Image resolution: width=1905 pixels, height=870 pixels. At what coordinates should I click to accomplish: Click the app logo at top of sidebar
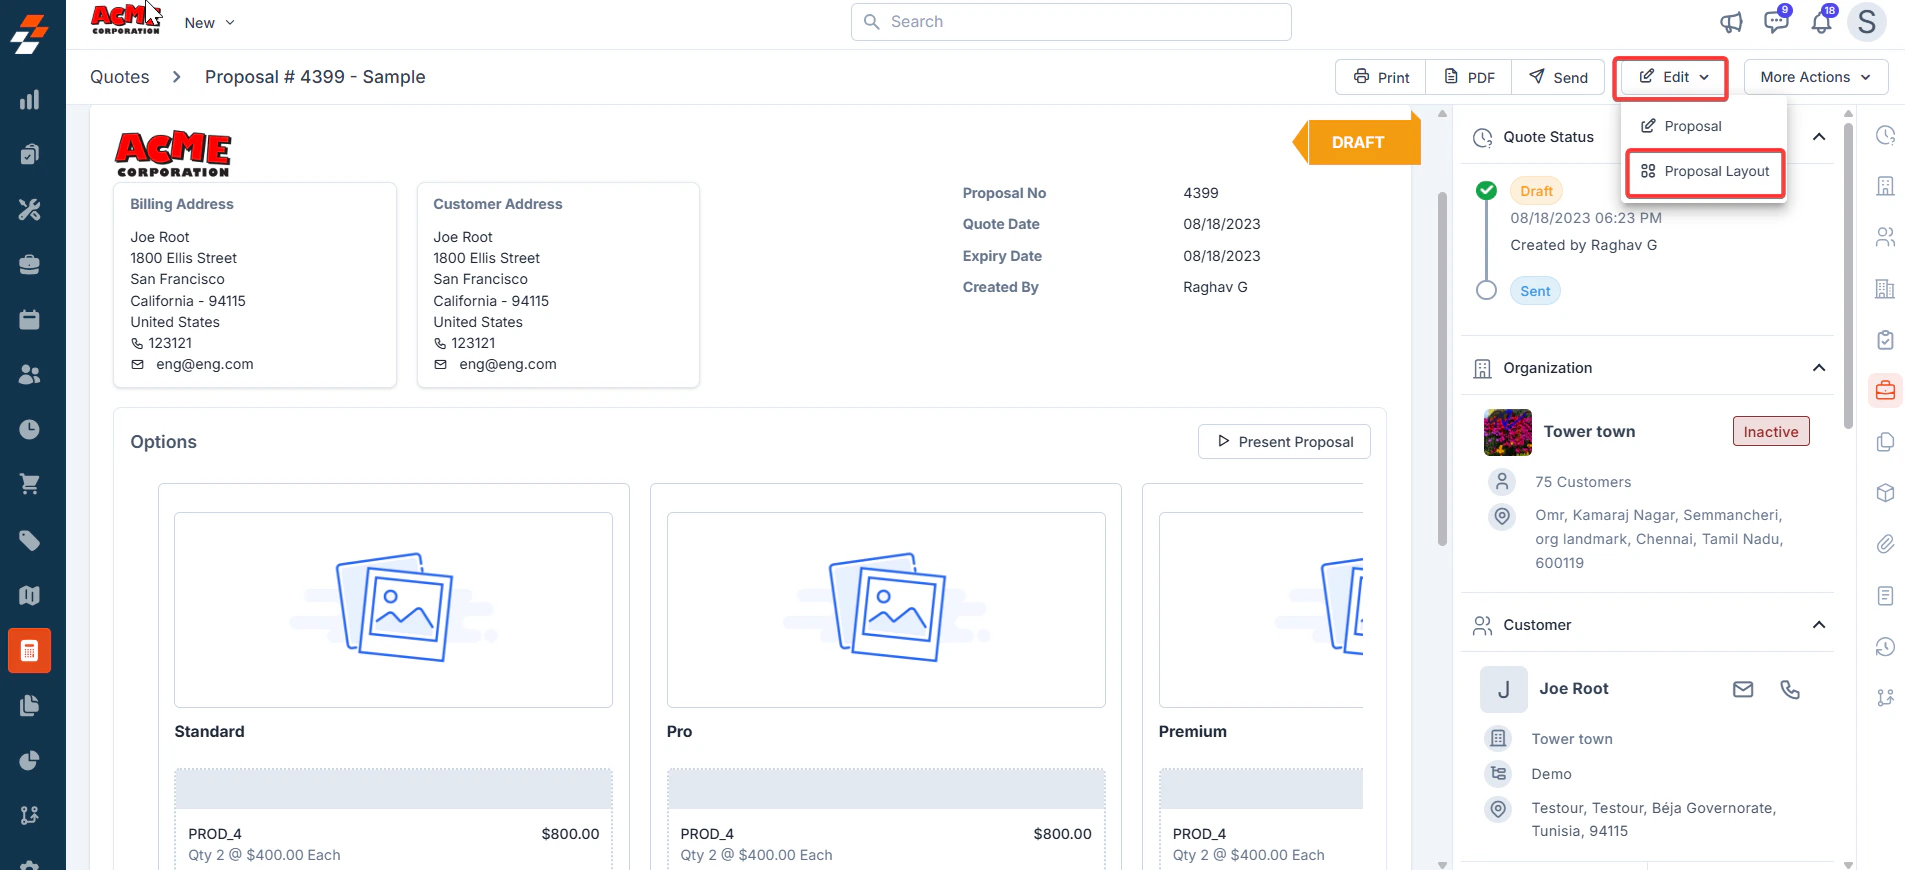30,32
